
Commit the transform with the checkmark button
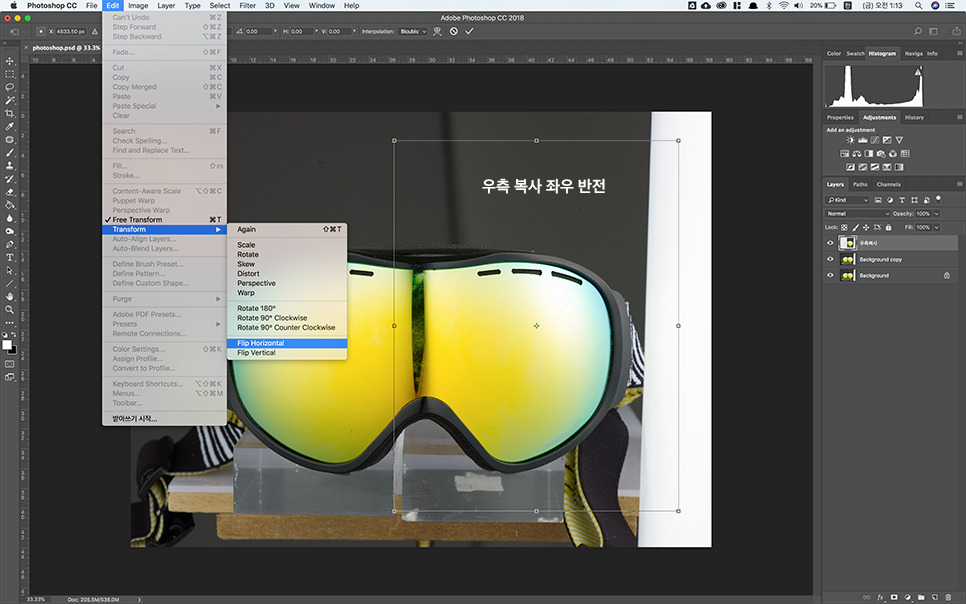(x=469, y=31)
